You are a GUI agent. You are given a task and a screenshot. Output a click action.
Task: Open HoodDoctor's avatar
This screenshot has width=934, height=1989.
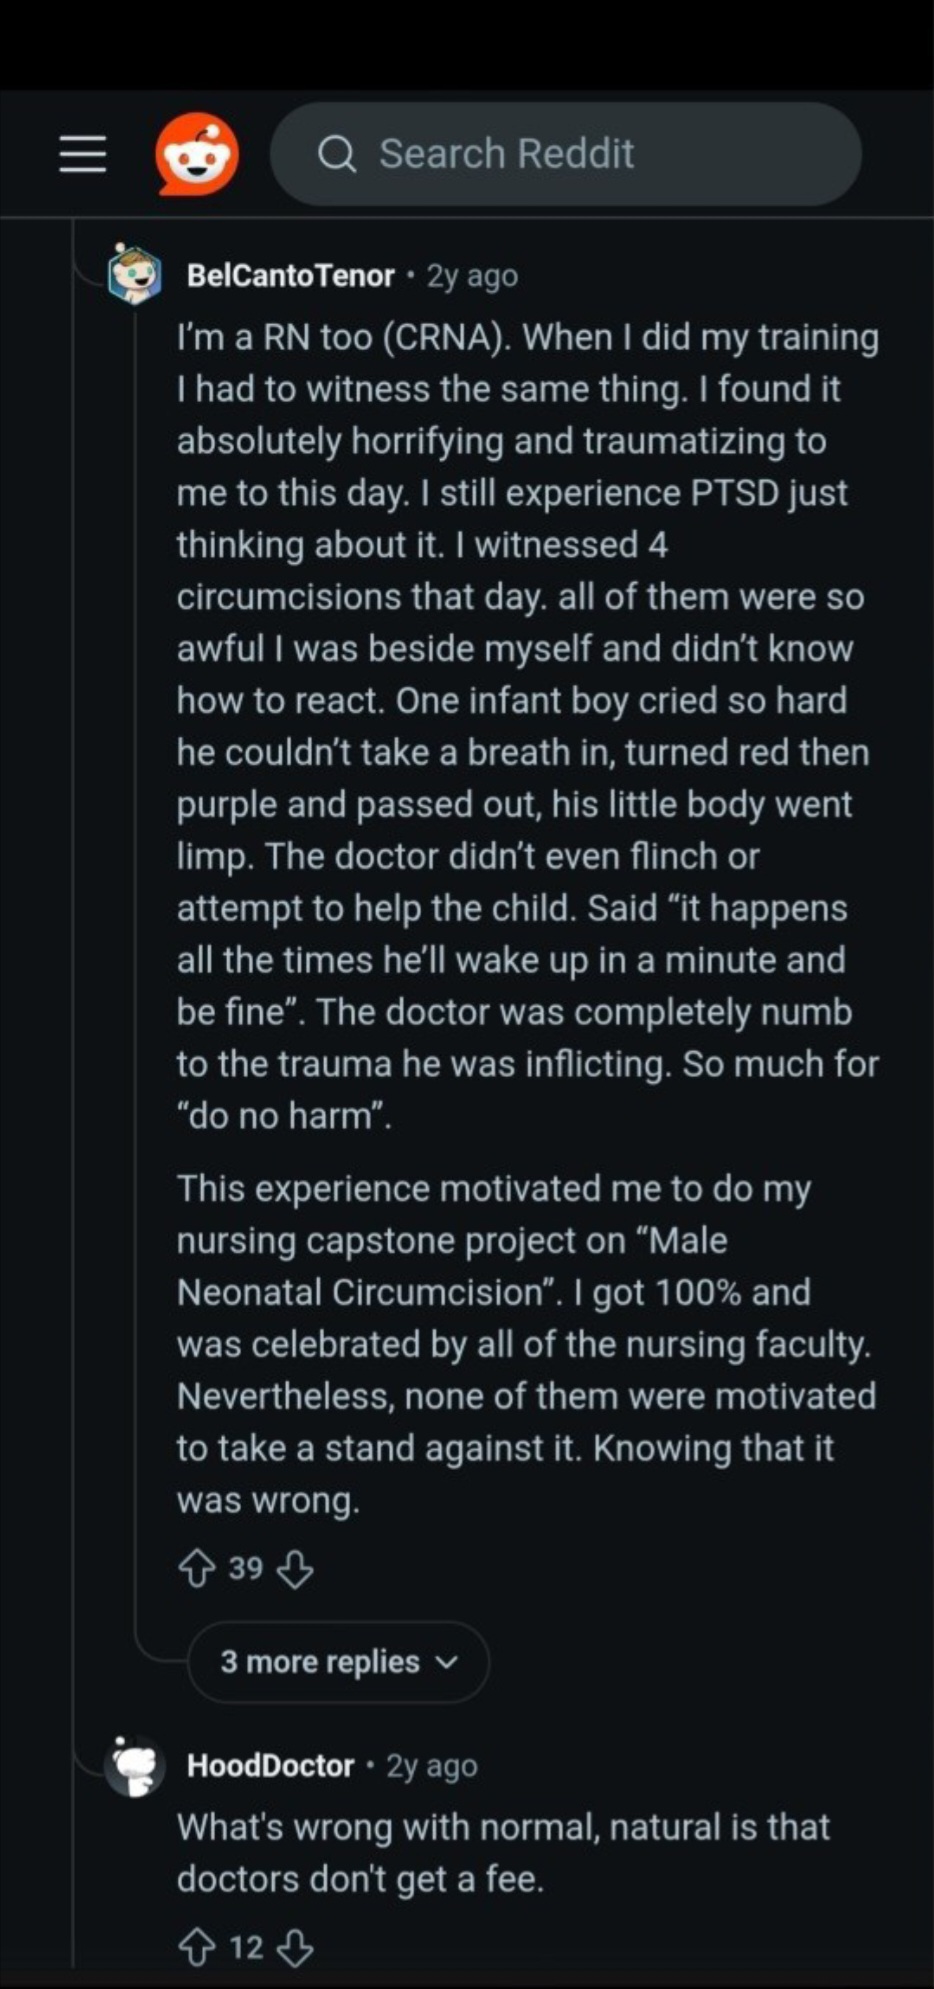(135, 1765)
